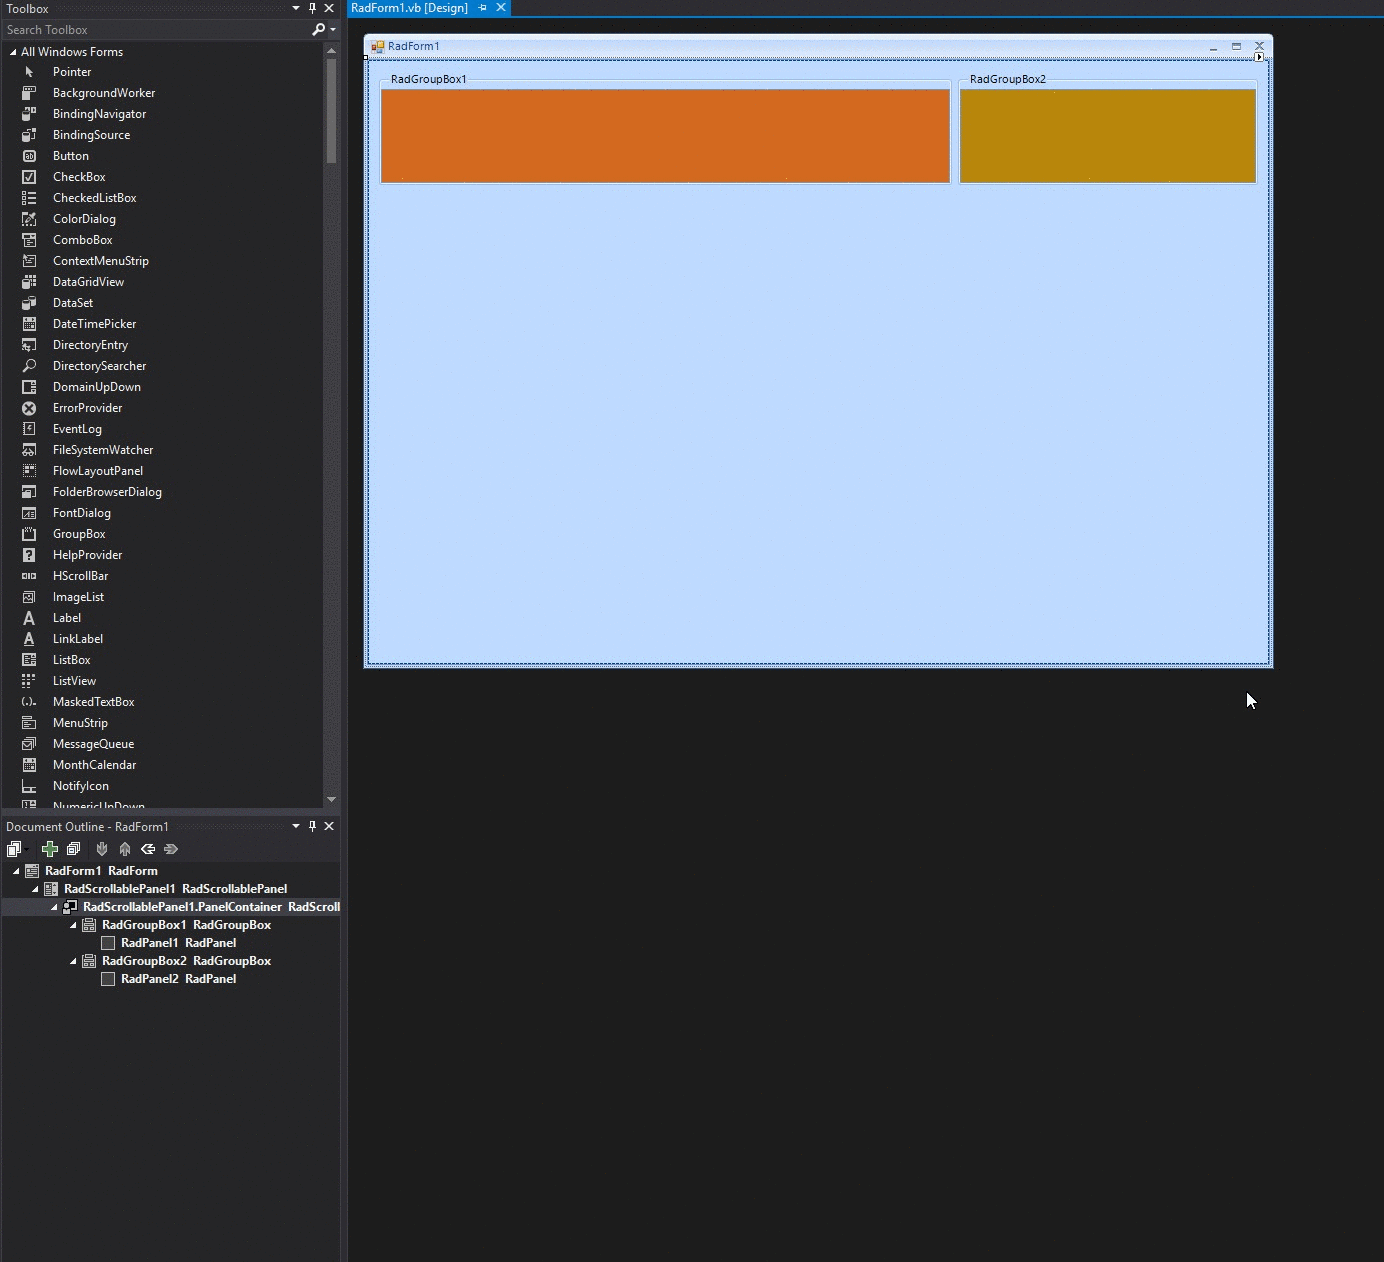Click the right arrow in Document Outline toolbar

click(171, 849)
